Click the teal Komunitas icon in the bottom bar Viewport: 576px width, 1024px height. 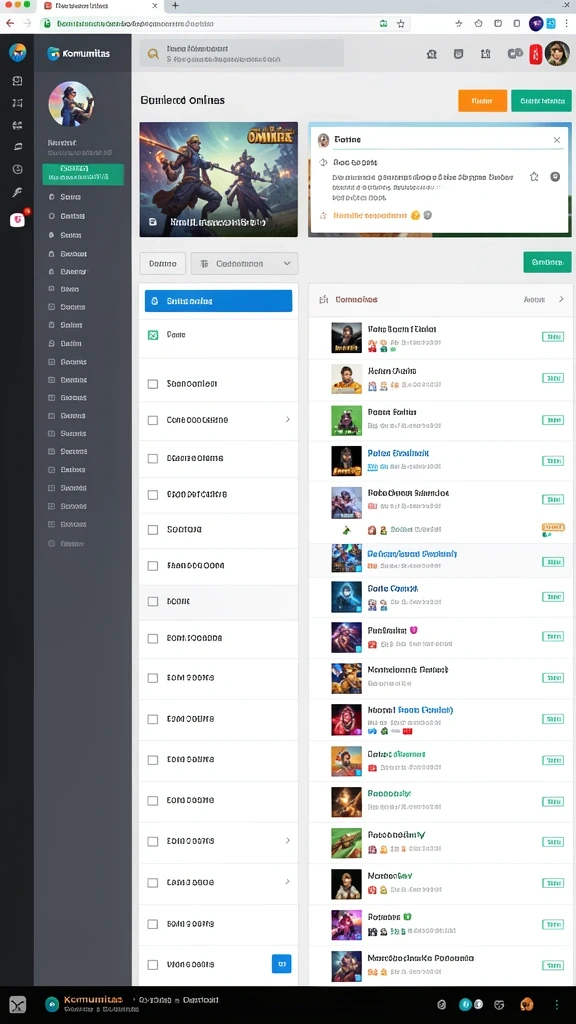pos(52,1004)
